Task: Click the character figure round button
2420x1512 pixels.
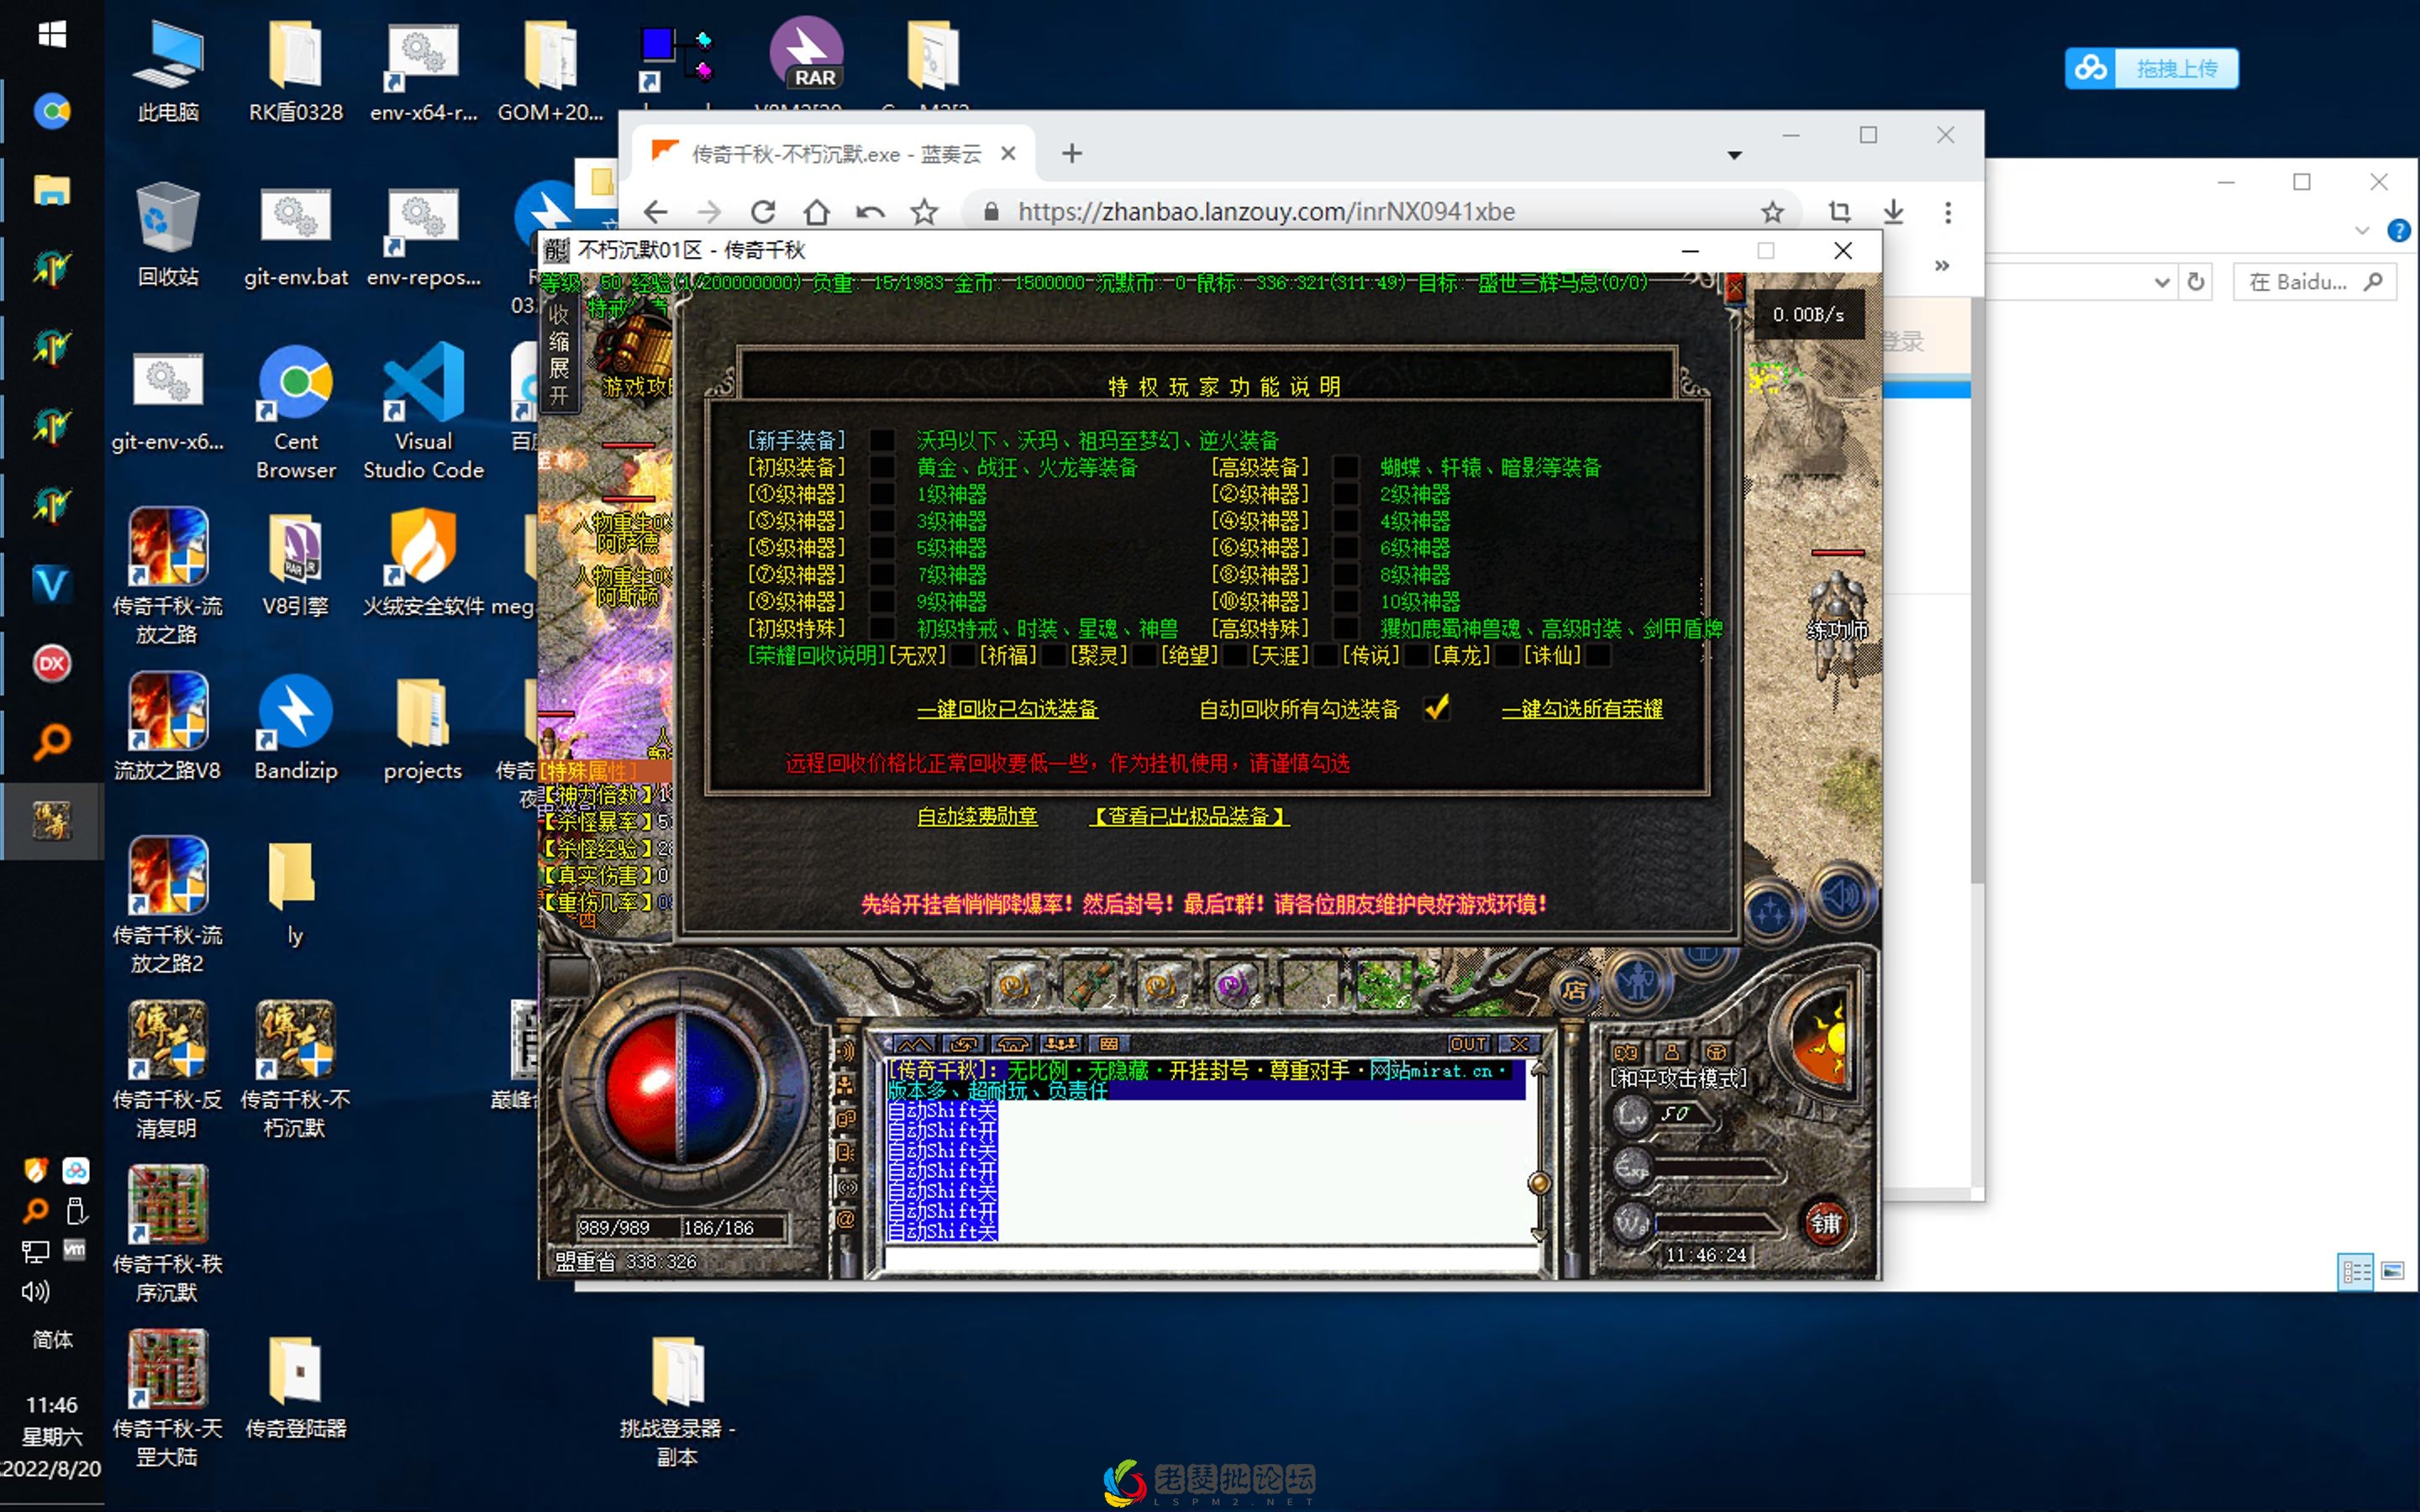Action: [x=1637, y=982]
